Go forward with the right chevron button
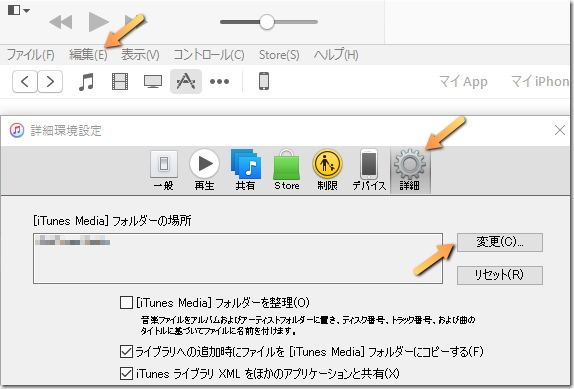Screen dimensions: 574x389 pos(50,81)
